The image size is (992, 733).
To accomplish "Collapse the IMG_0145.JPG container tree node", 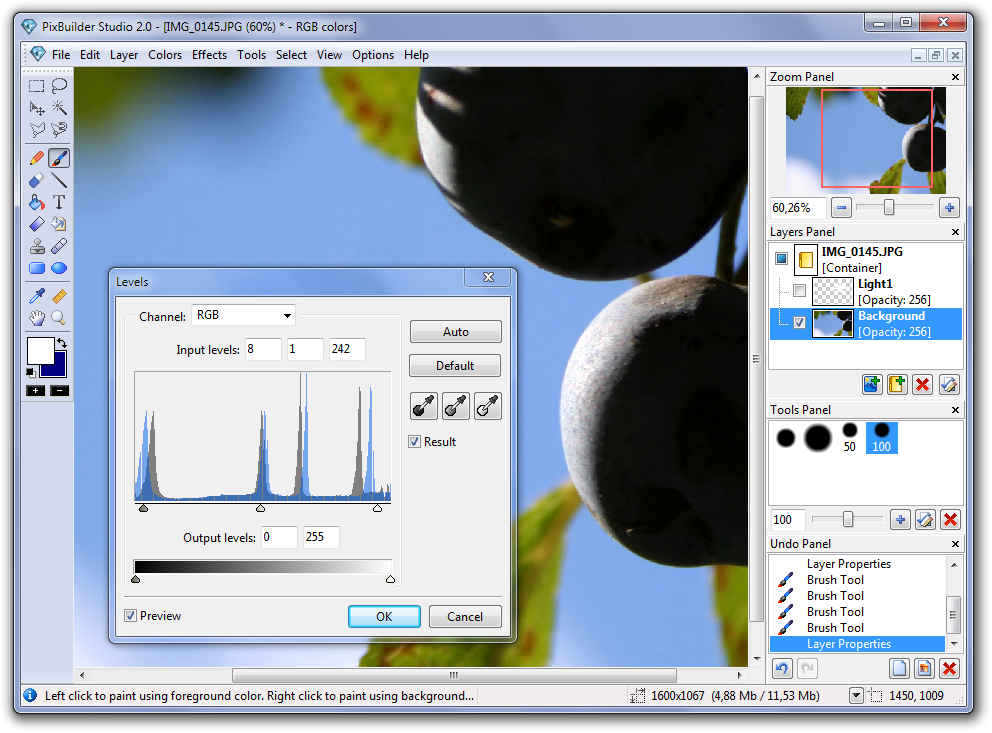I will pos(781,259).
